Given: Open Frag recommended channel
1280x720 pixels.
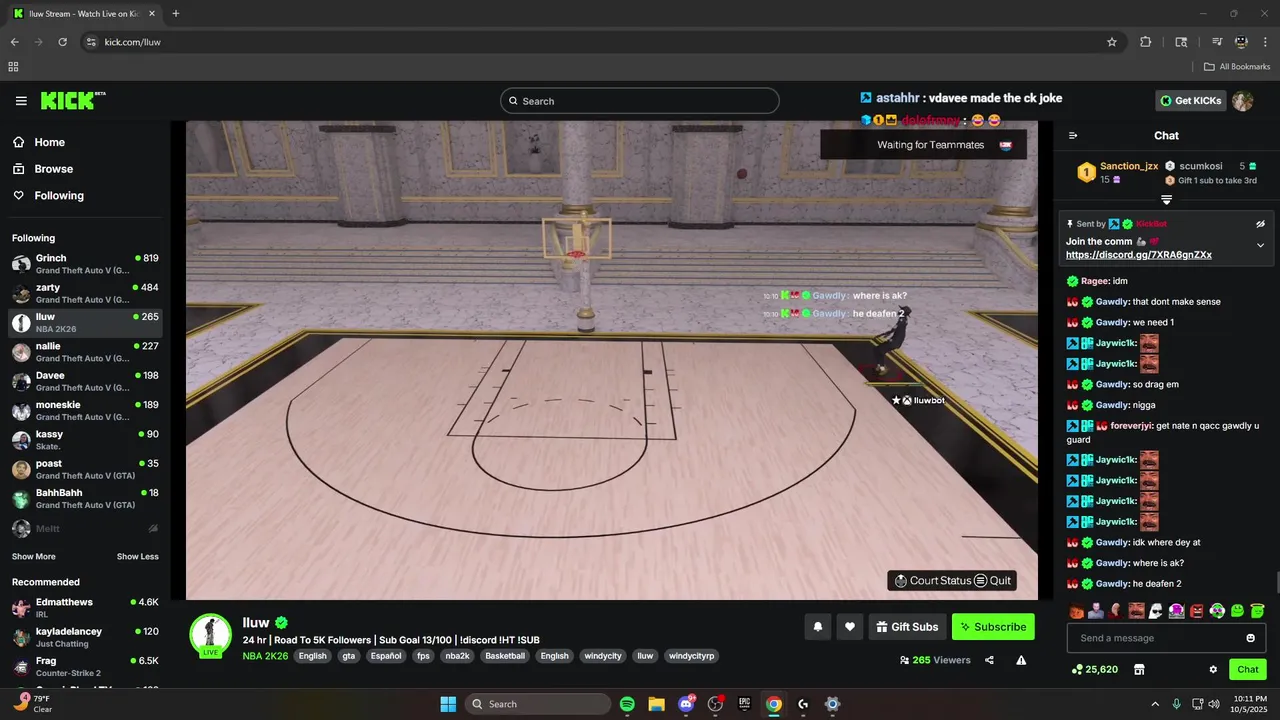Looking at the screenshot, I should pyautogui.click(x=85, y=666).
